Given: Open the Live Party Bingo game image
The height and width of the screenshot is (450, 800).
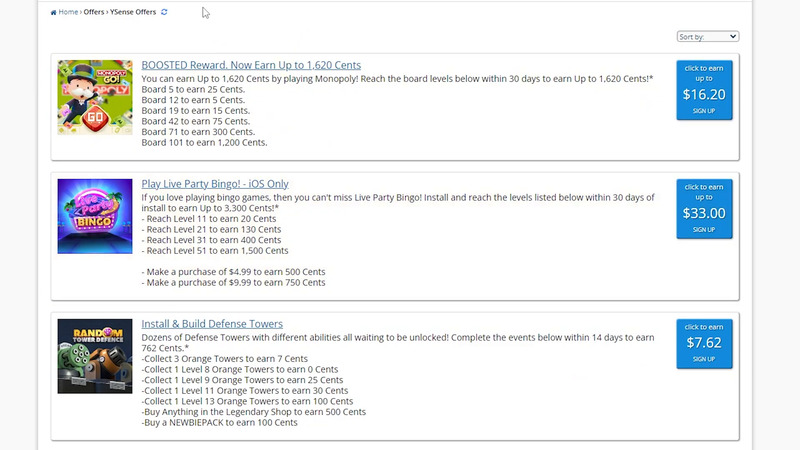Looking at the screenshot, I should (x=95, y=216).
